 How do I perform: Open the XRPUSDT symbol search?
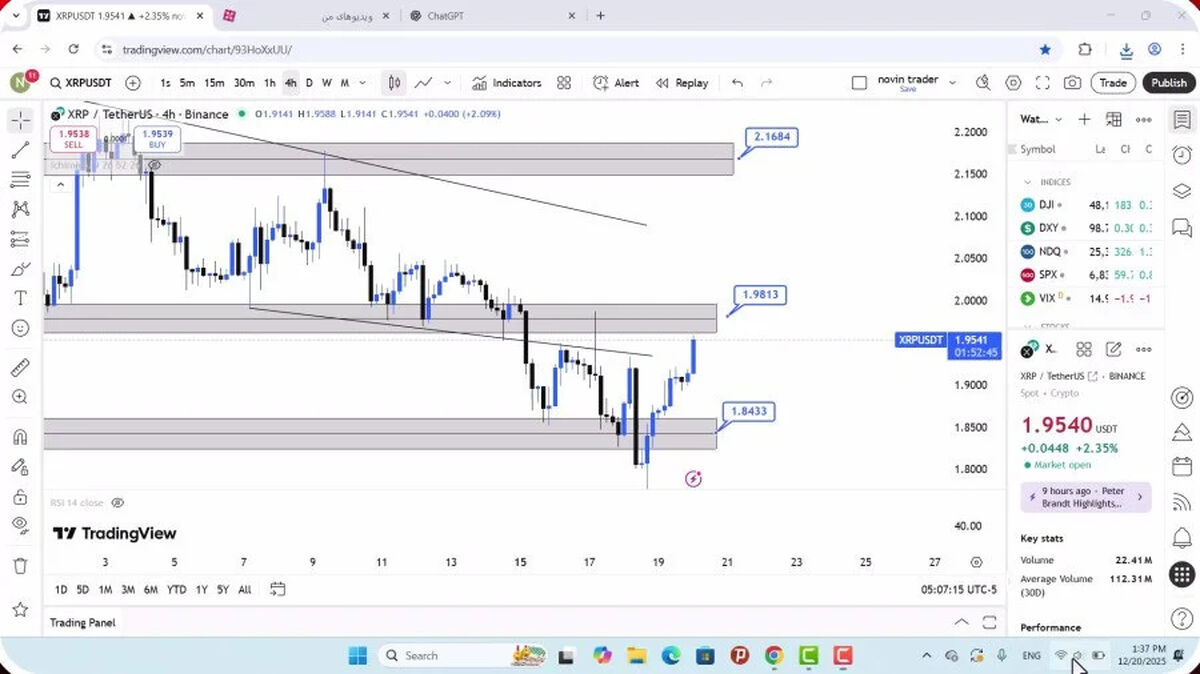tap(81, 83)
